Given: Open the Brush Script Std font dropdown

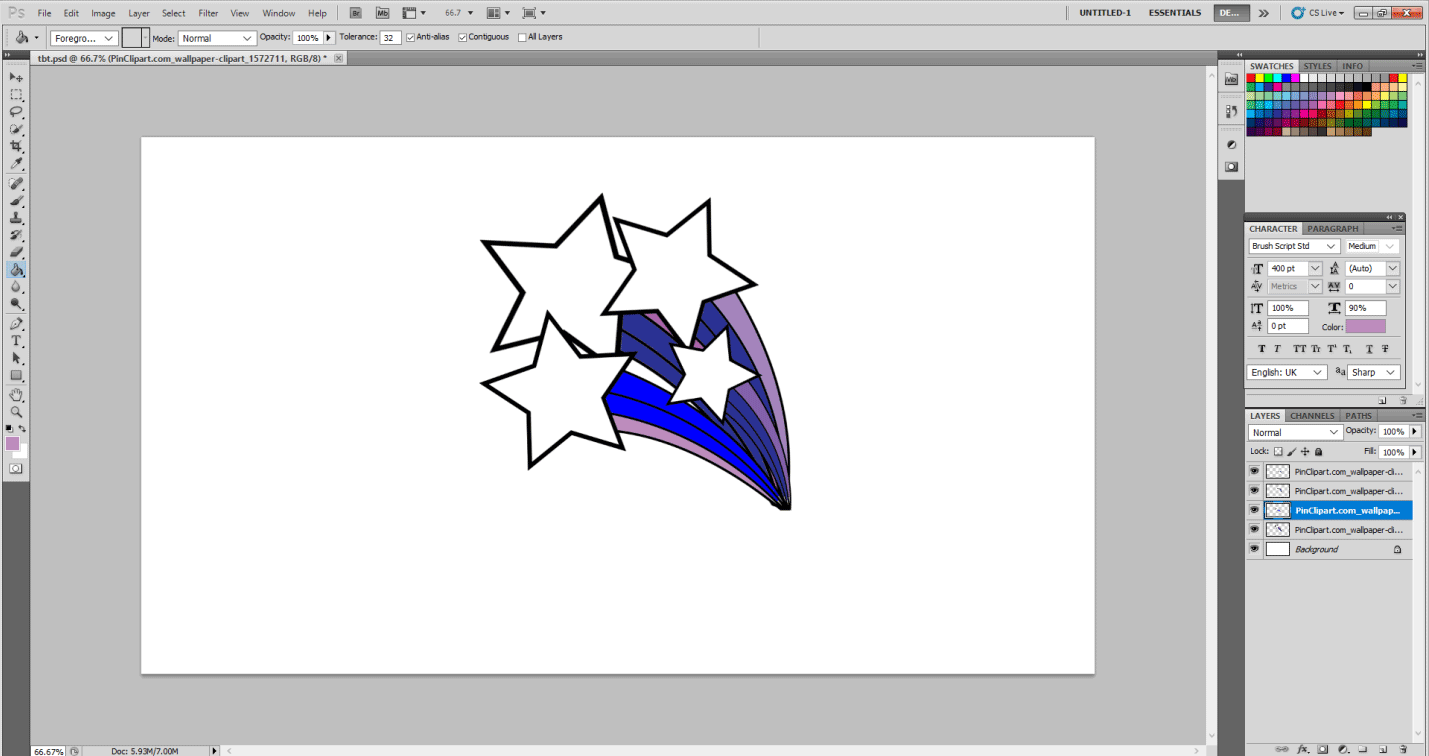Looking at the screenshot, I should click(x=1294, y=246).
